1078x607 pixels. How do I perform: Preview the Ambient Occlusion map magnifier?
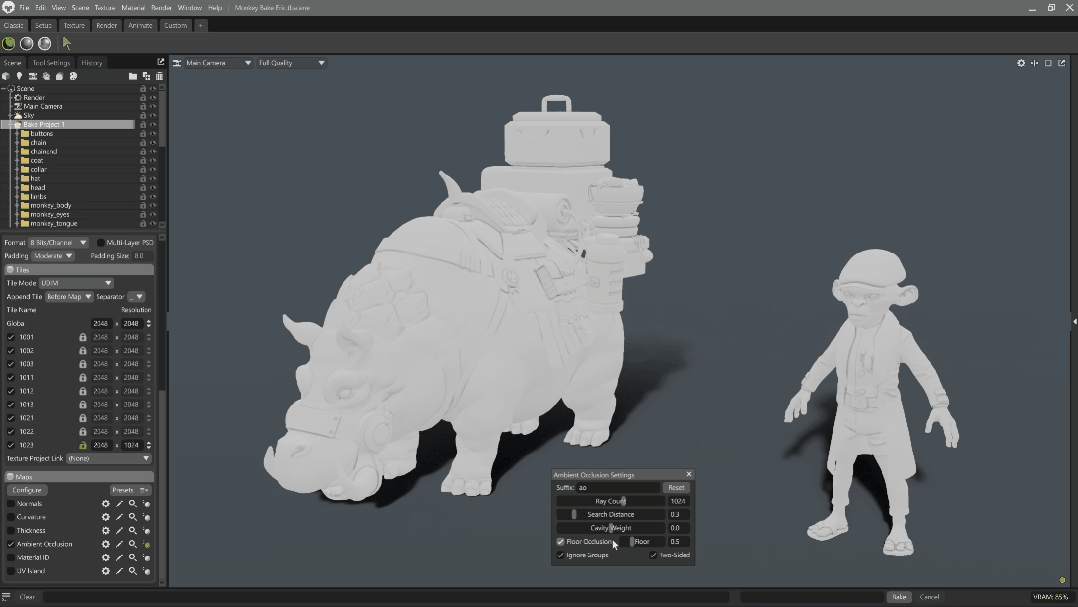coord(133,544)
